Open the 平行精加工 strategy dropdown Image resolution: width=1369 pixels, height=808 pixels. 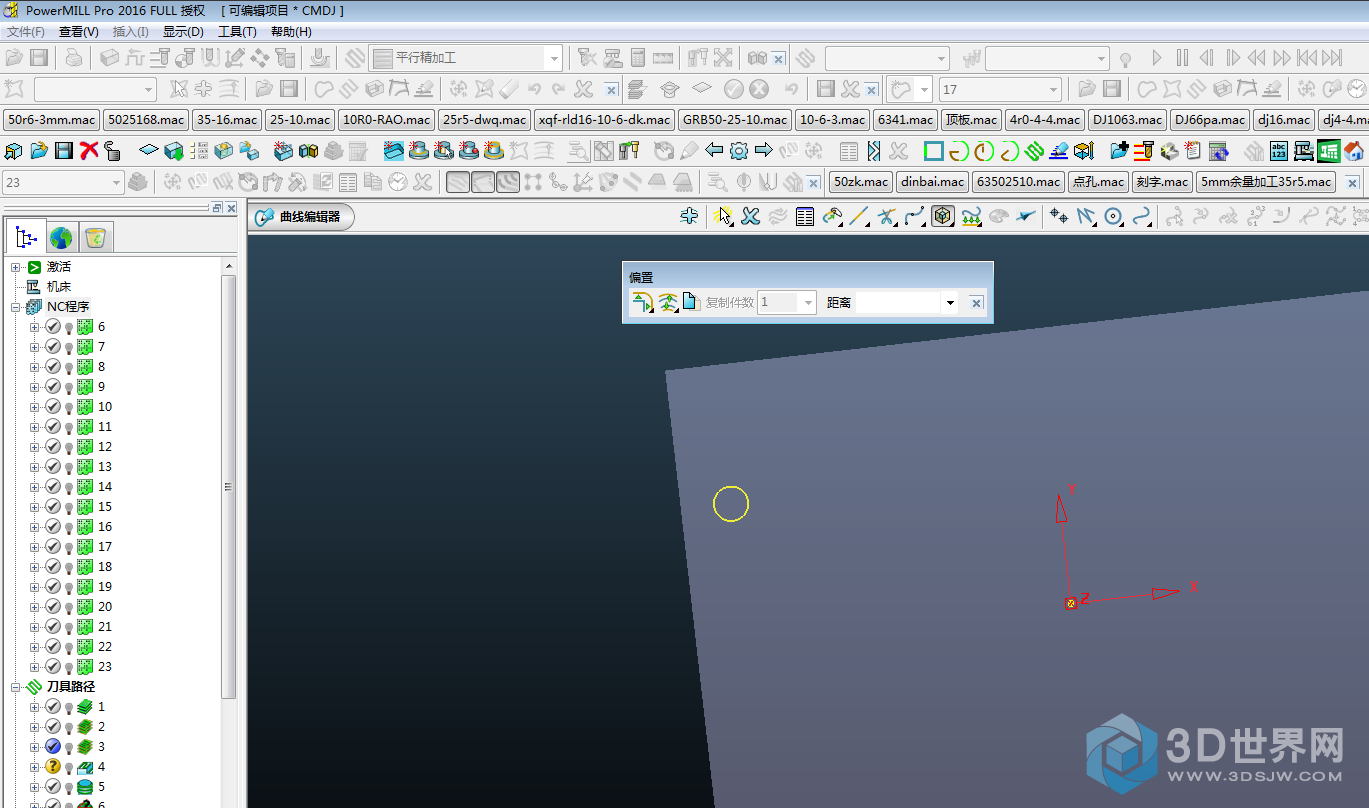[x=553, y=58]
